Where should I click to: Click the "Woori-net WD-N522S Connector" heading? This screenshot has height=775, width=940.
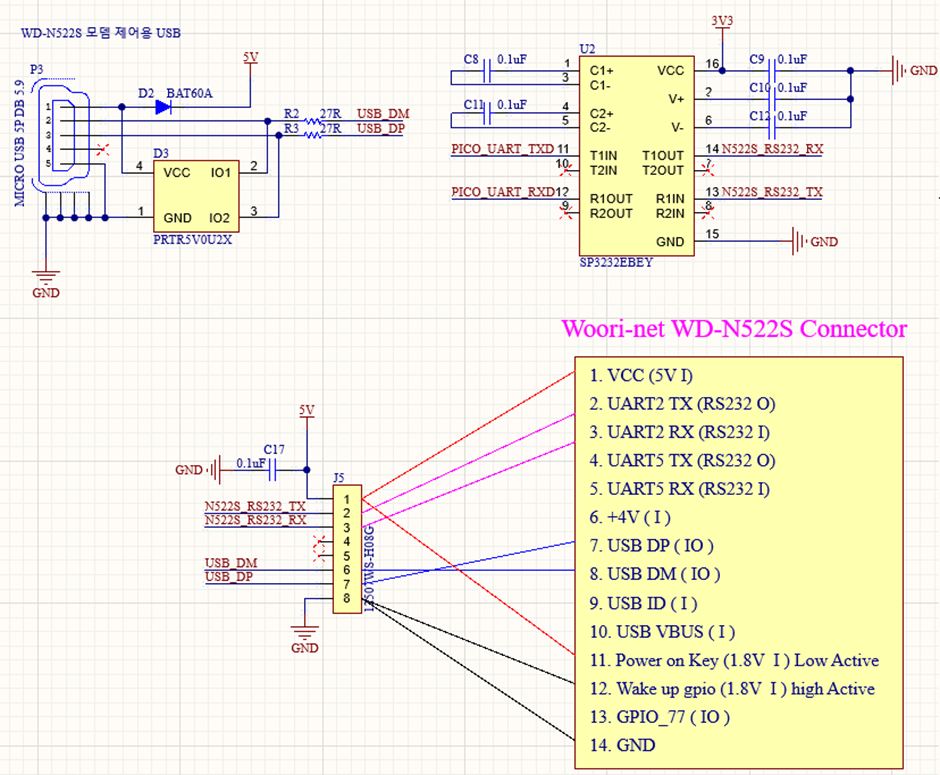pos(734,328)
